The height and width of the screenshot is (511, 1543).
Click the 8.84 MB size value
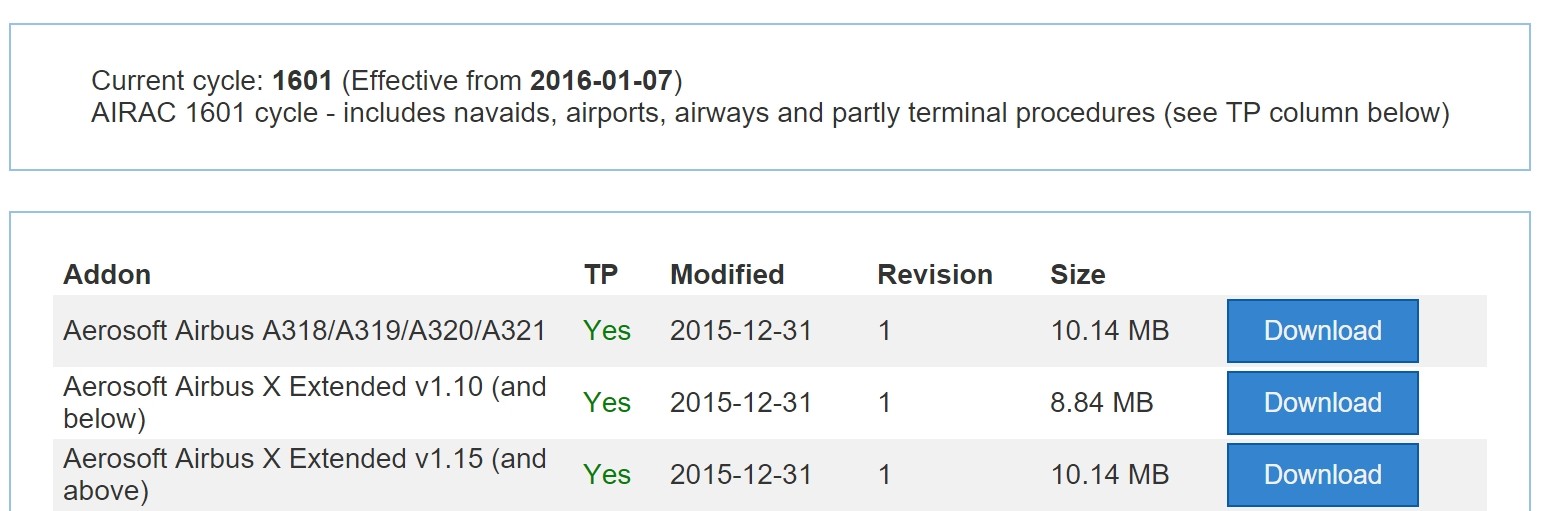1102,403
